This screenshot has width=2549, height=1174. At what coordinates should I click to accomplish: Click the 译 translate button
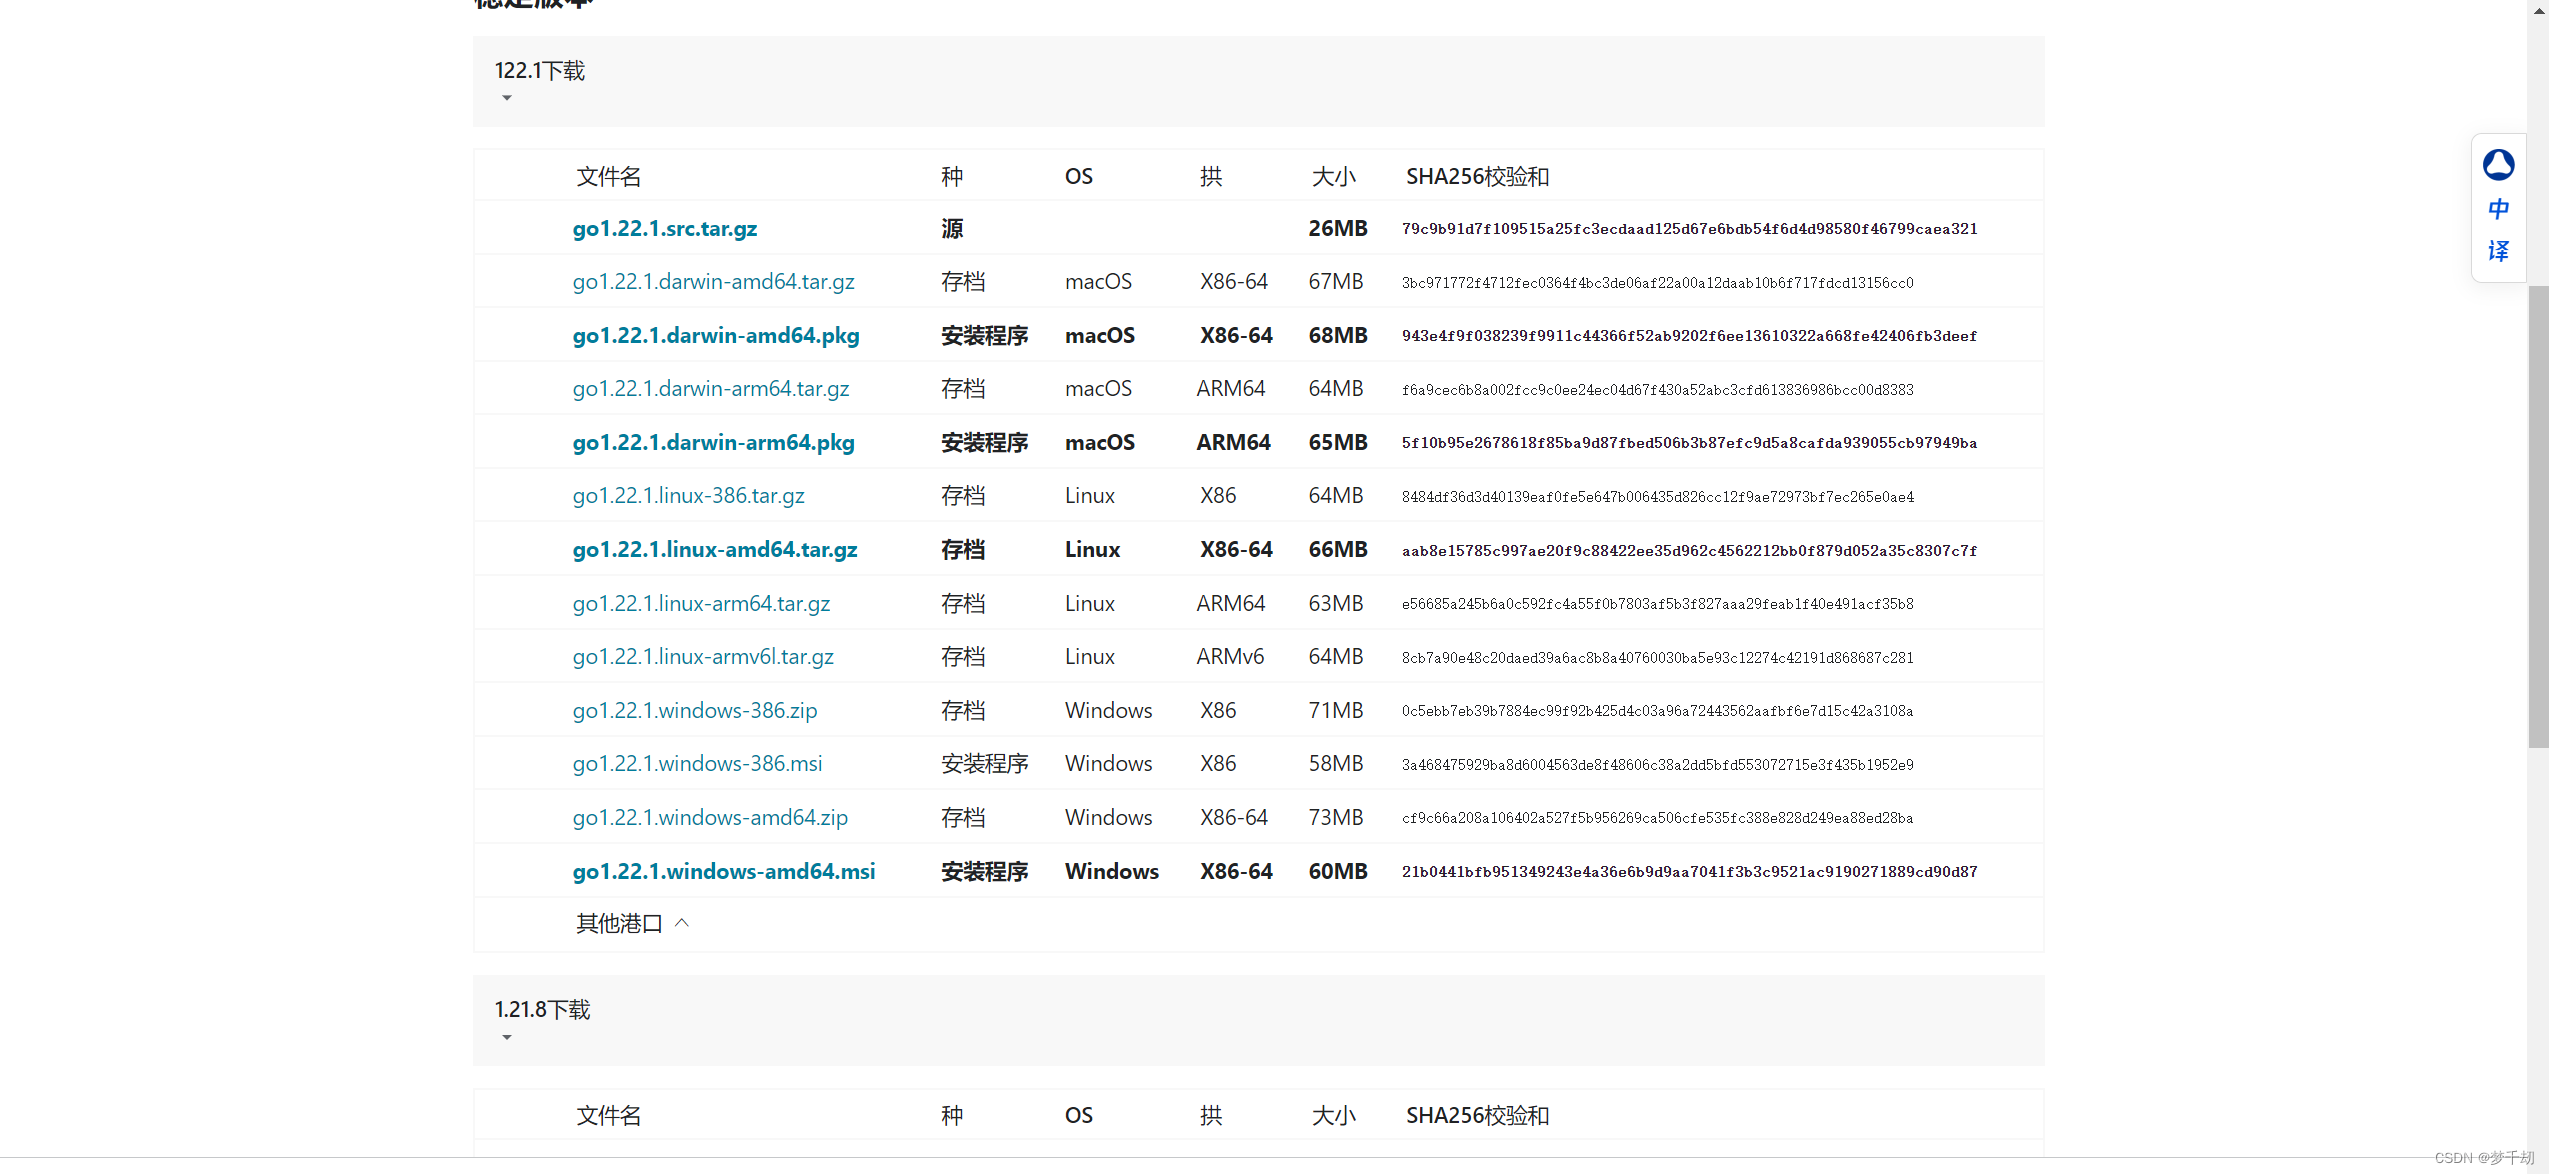click(x=2497, y=251)
